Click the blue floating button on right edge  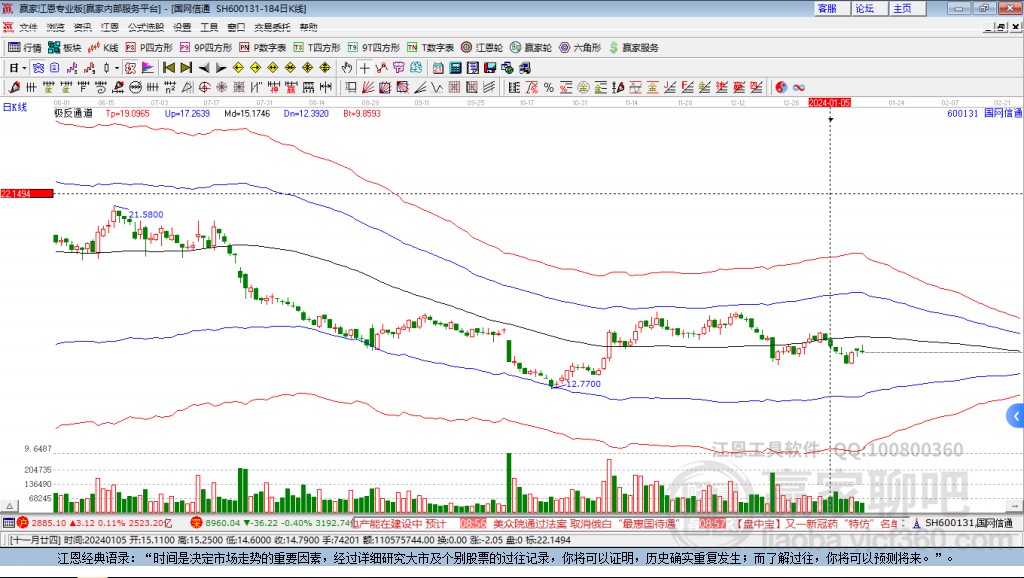[x=1016, y=416]
